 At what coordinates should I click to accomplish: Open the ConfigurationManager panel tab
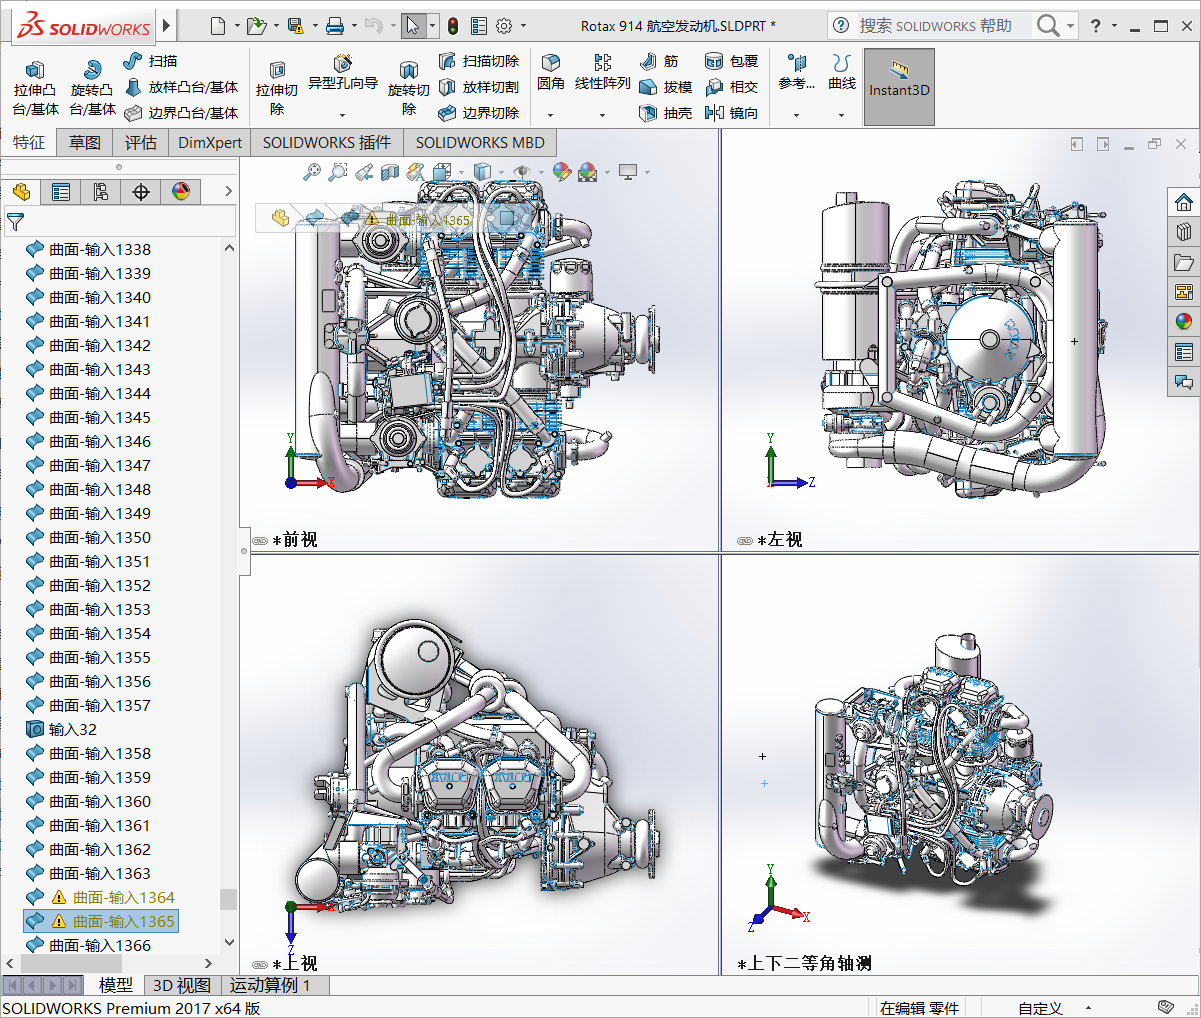click(x=101, y=192)
